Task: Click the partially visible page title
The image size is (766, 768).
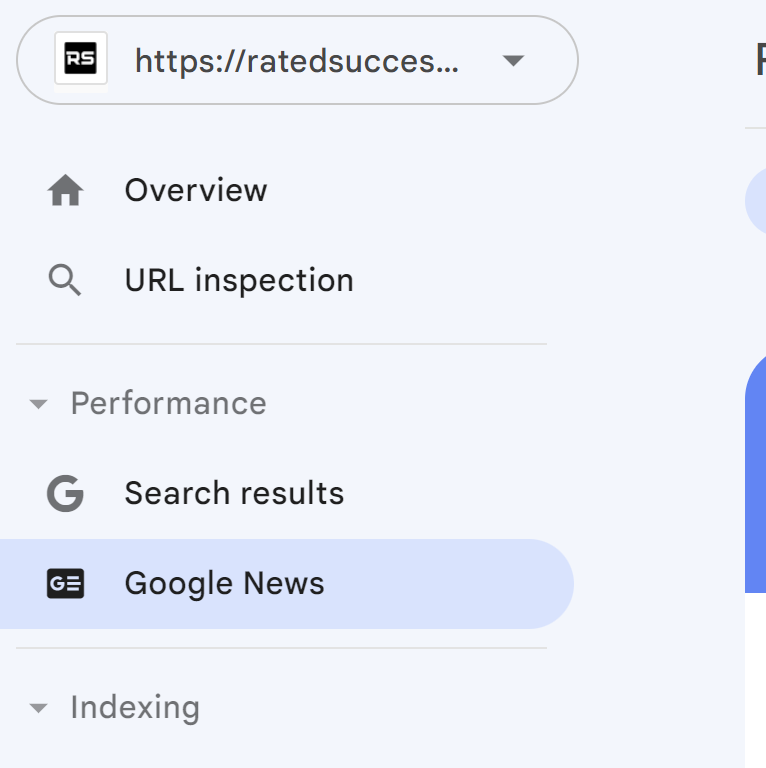Action: (761, 60)
